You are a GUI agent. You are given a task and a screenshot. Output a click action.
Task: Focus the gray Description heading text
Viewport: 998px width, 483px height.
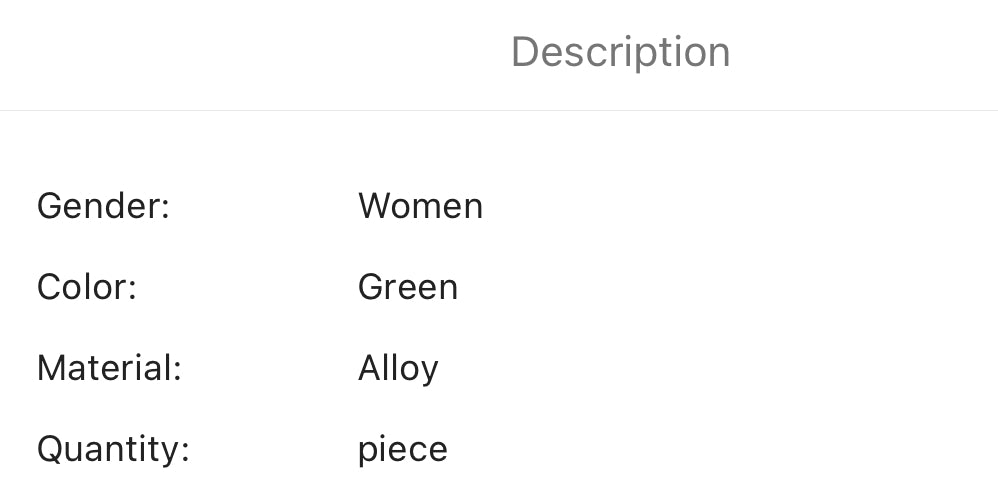click(620, 52)
